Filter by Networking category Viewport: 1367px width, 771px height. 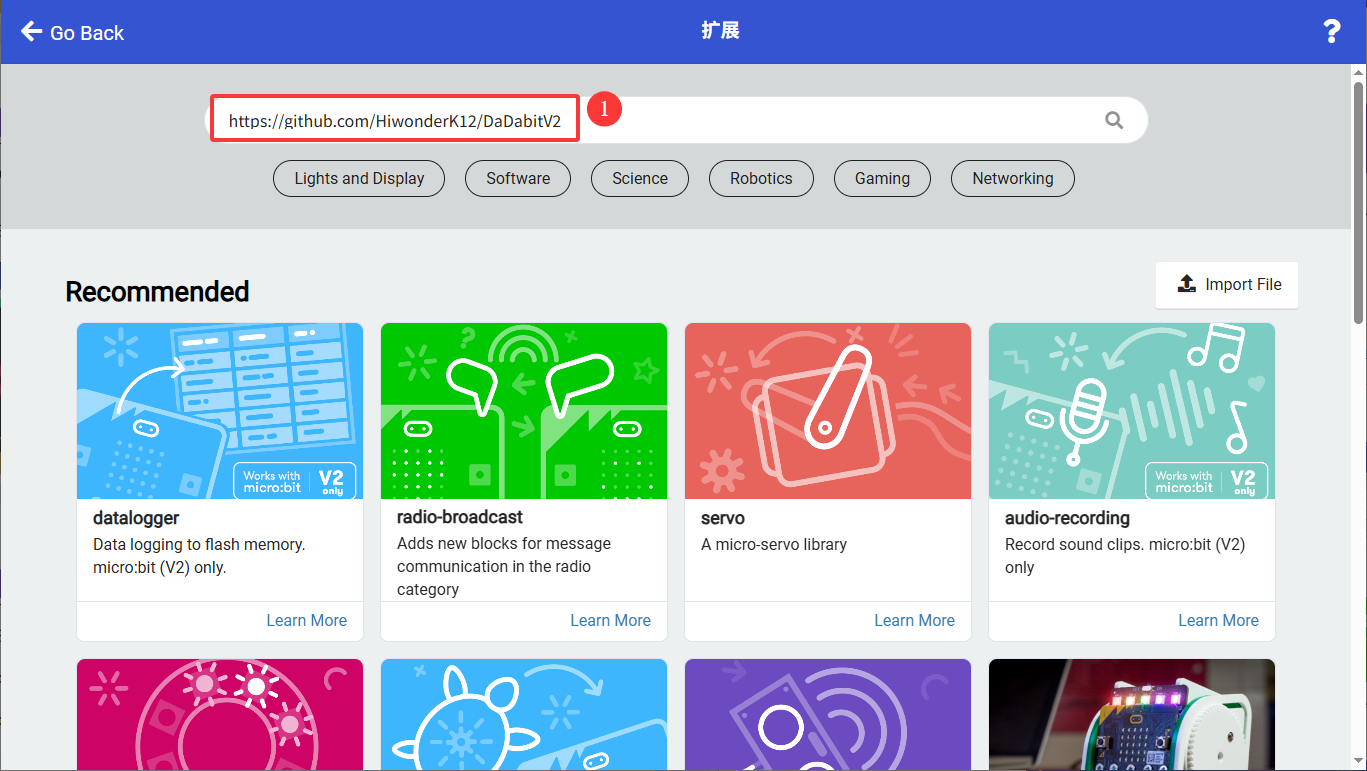[1013, 179]
